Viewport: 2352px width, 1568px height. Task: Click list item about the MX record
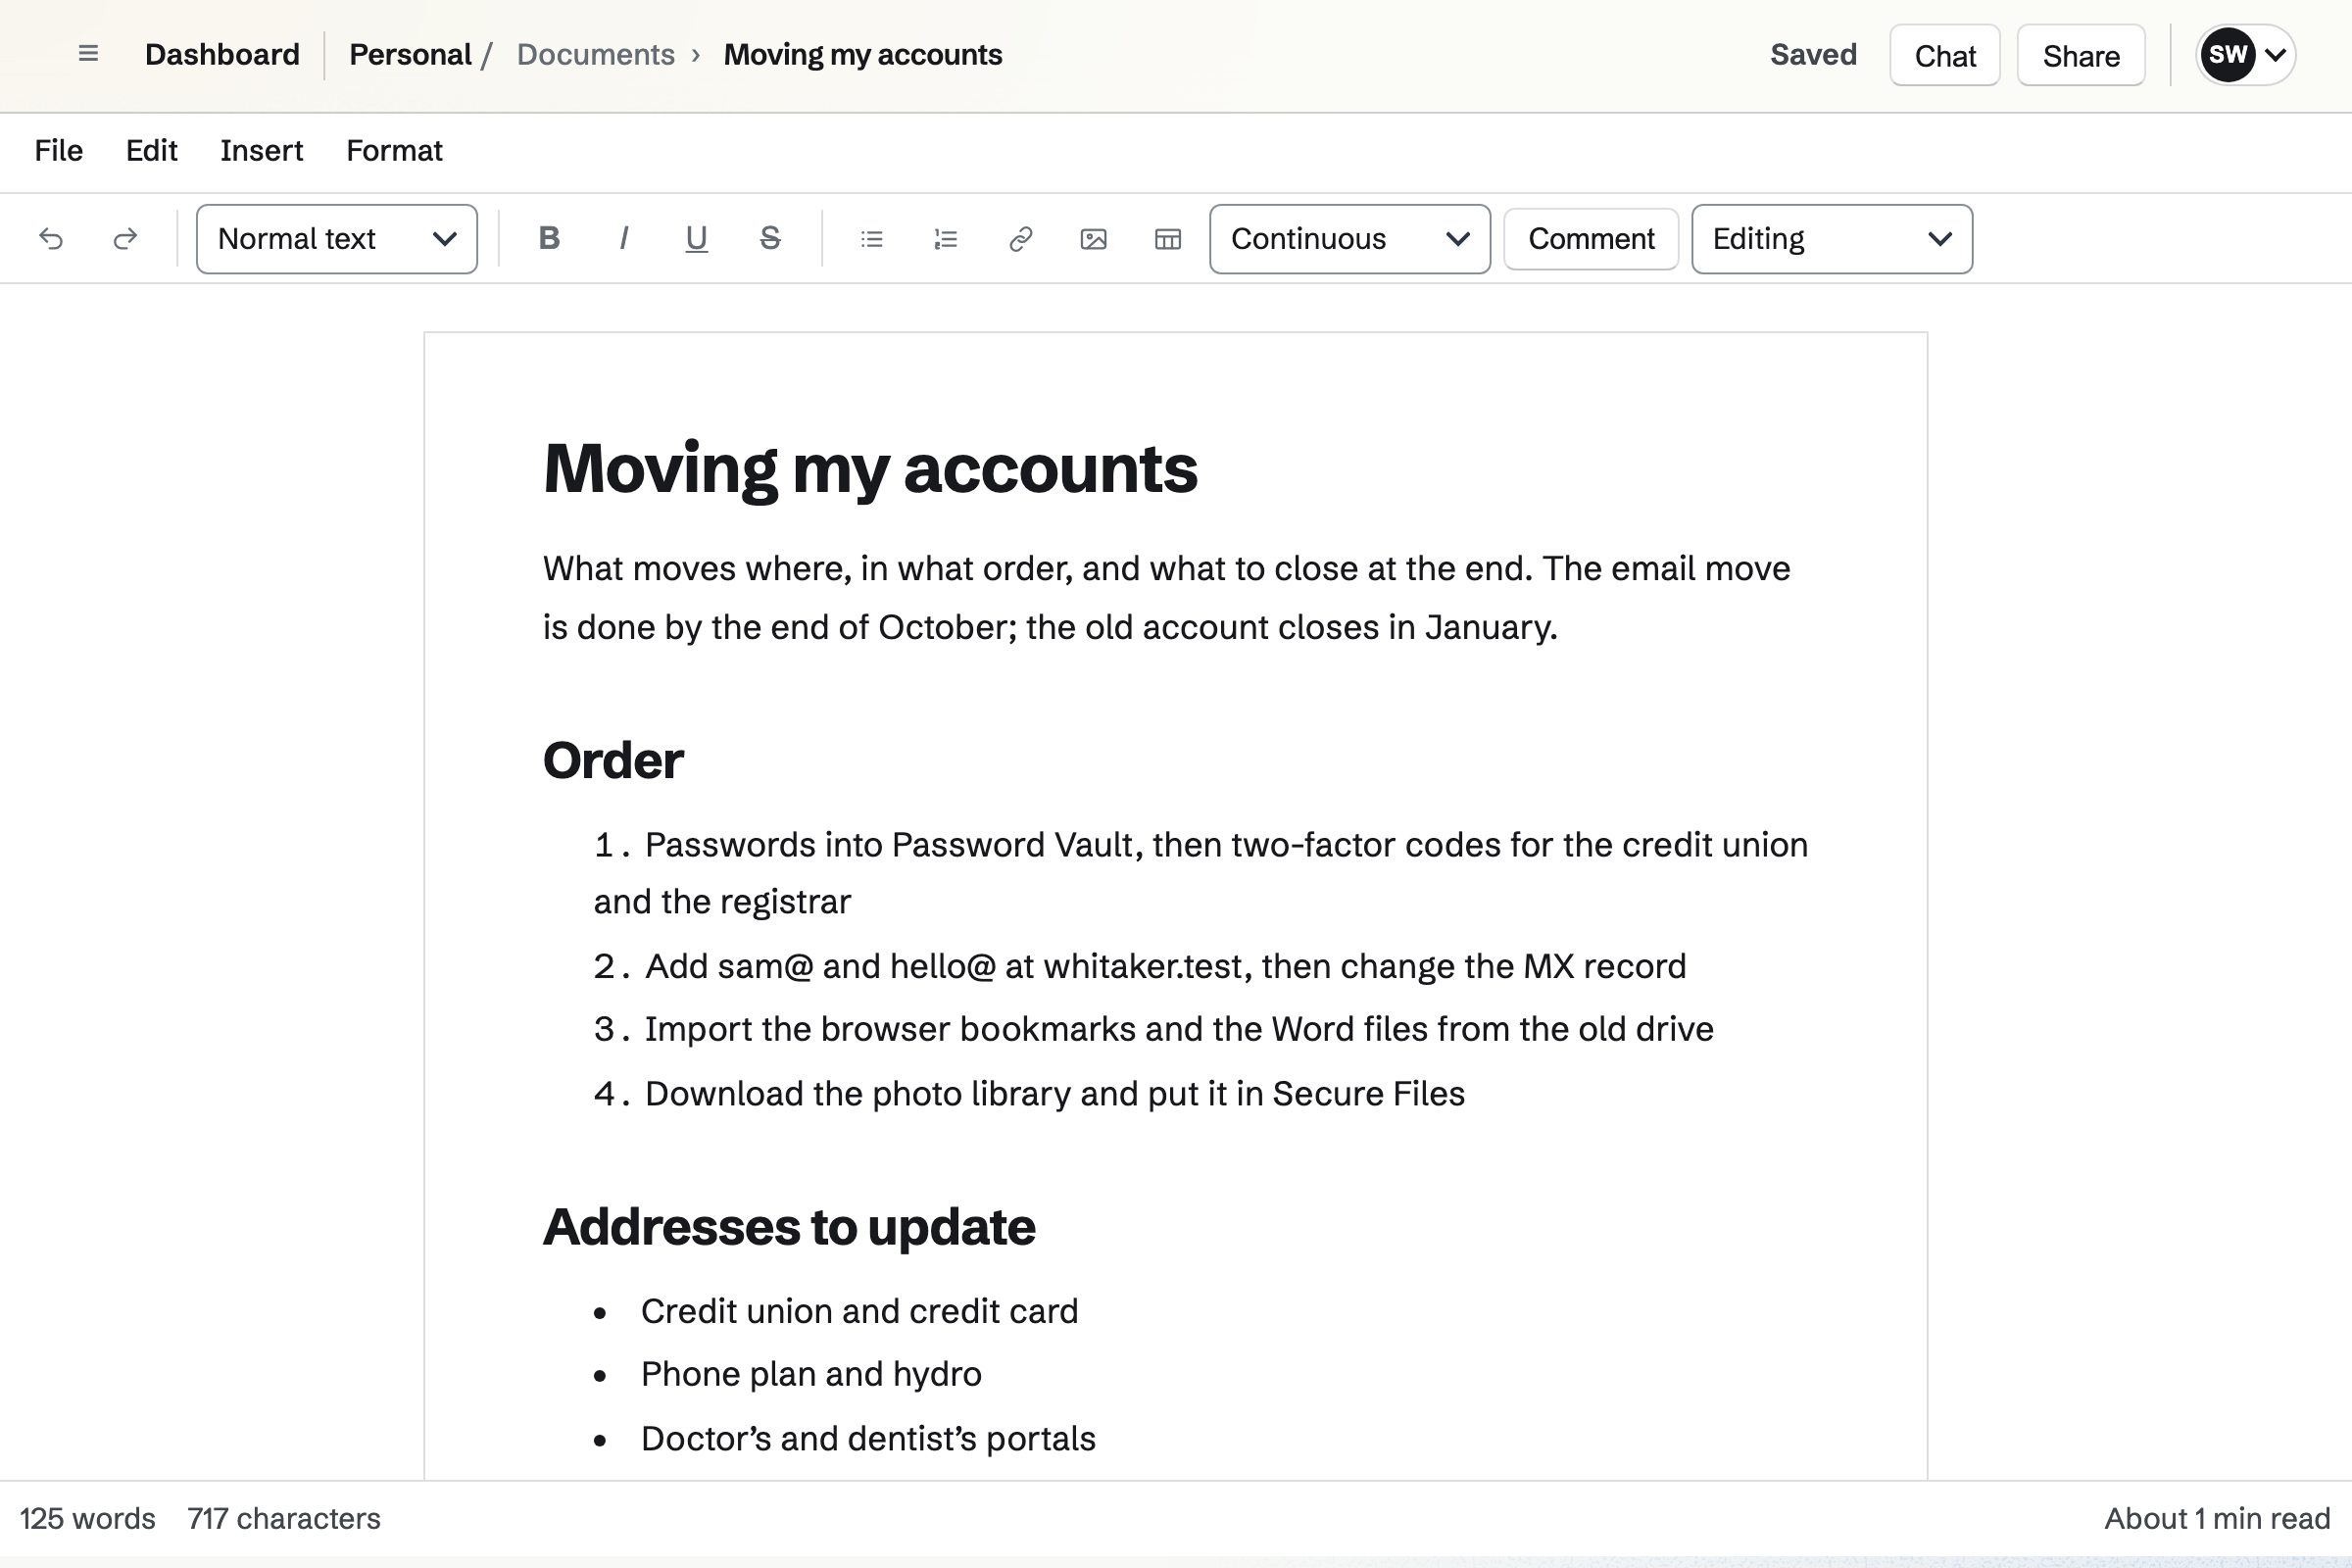click(1140, 967)
